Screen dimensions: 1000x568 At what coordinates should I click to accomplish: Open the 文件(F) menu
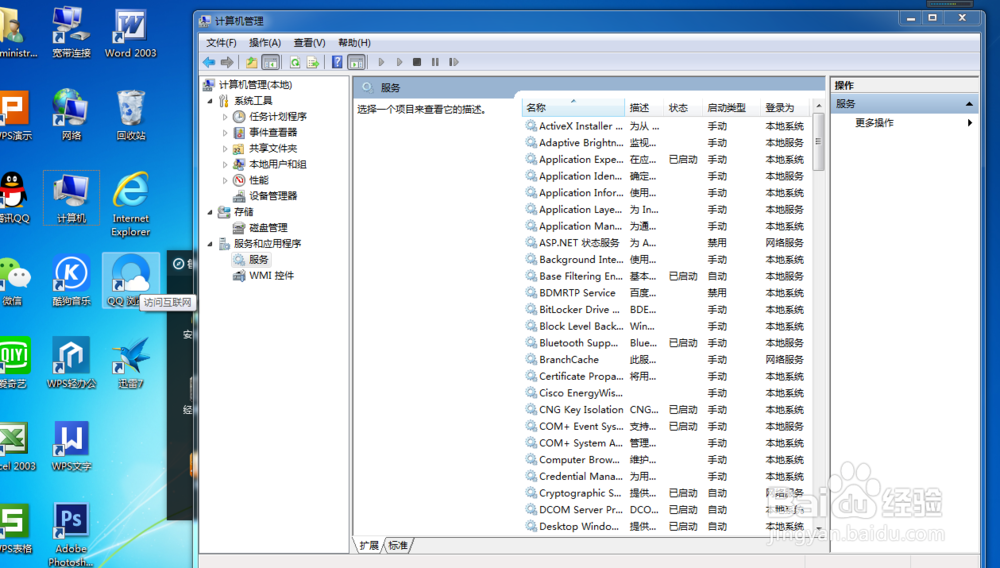click(x=221, y=43)
